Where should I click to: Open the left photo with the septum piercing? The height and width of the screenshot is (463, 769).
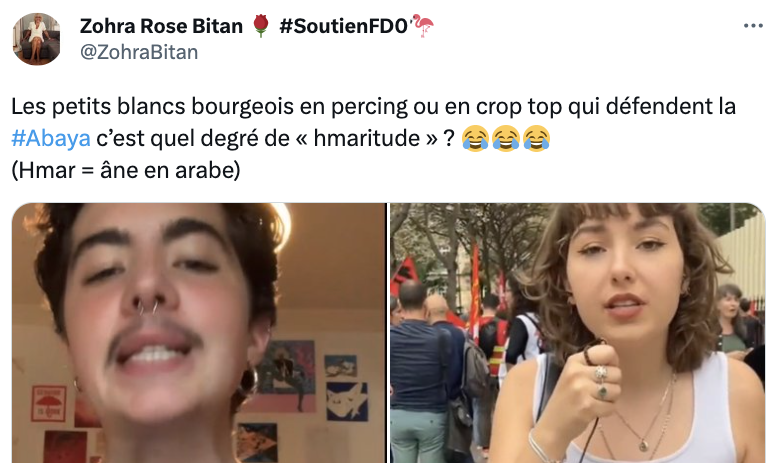(199, 333)
